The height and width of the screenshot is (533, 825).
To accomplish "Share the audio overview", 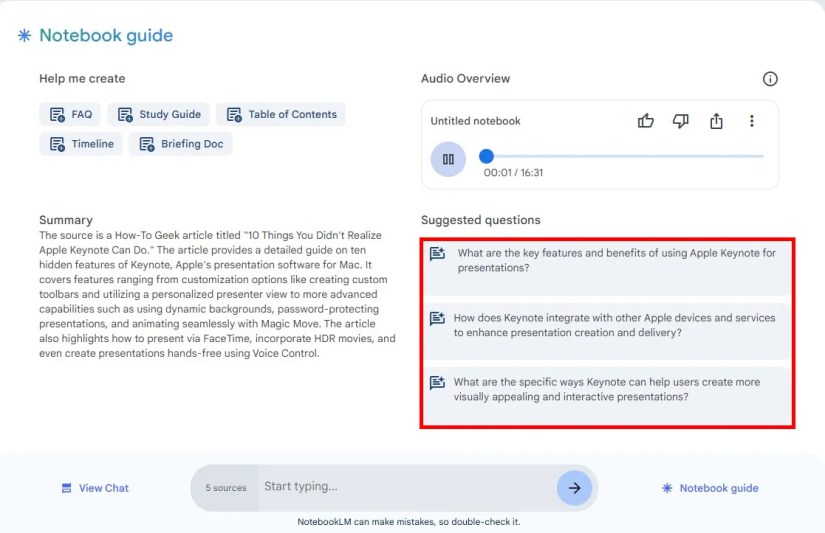I will tap(716, 121).
